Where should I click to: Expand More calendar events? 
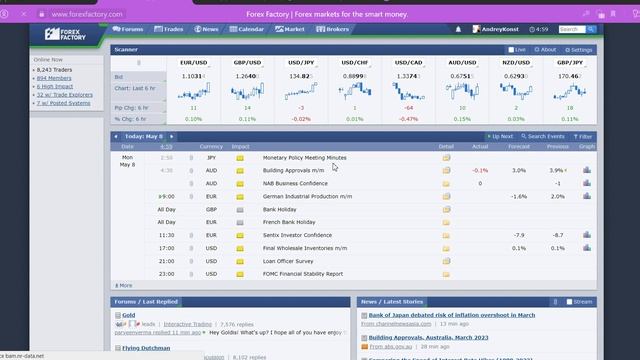[124, 286]
